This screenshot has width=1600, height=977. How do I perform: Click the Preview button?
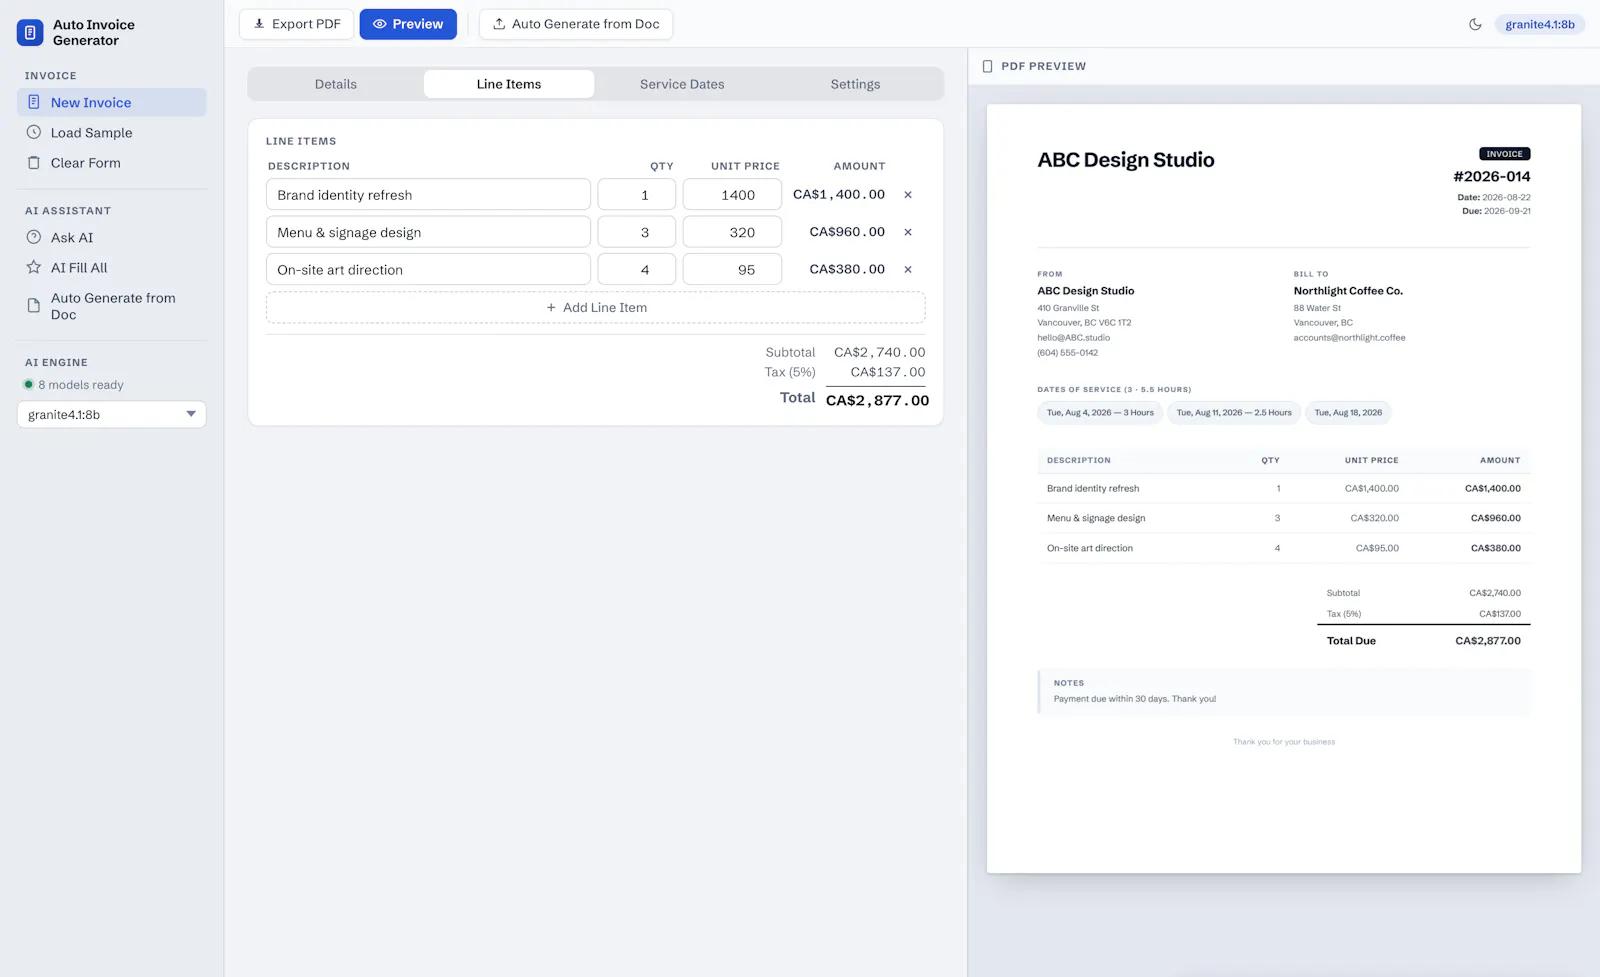408,24
